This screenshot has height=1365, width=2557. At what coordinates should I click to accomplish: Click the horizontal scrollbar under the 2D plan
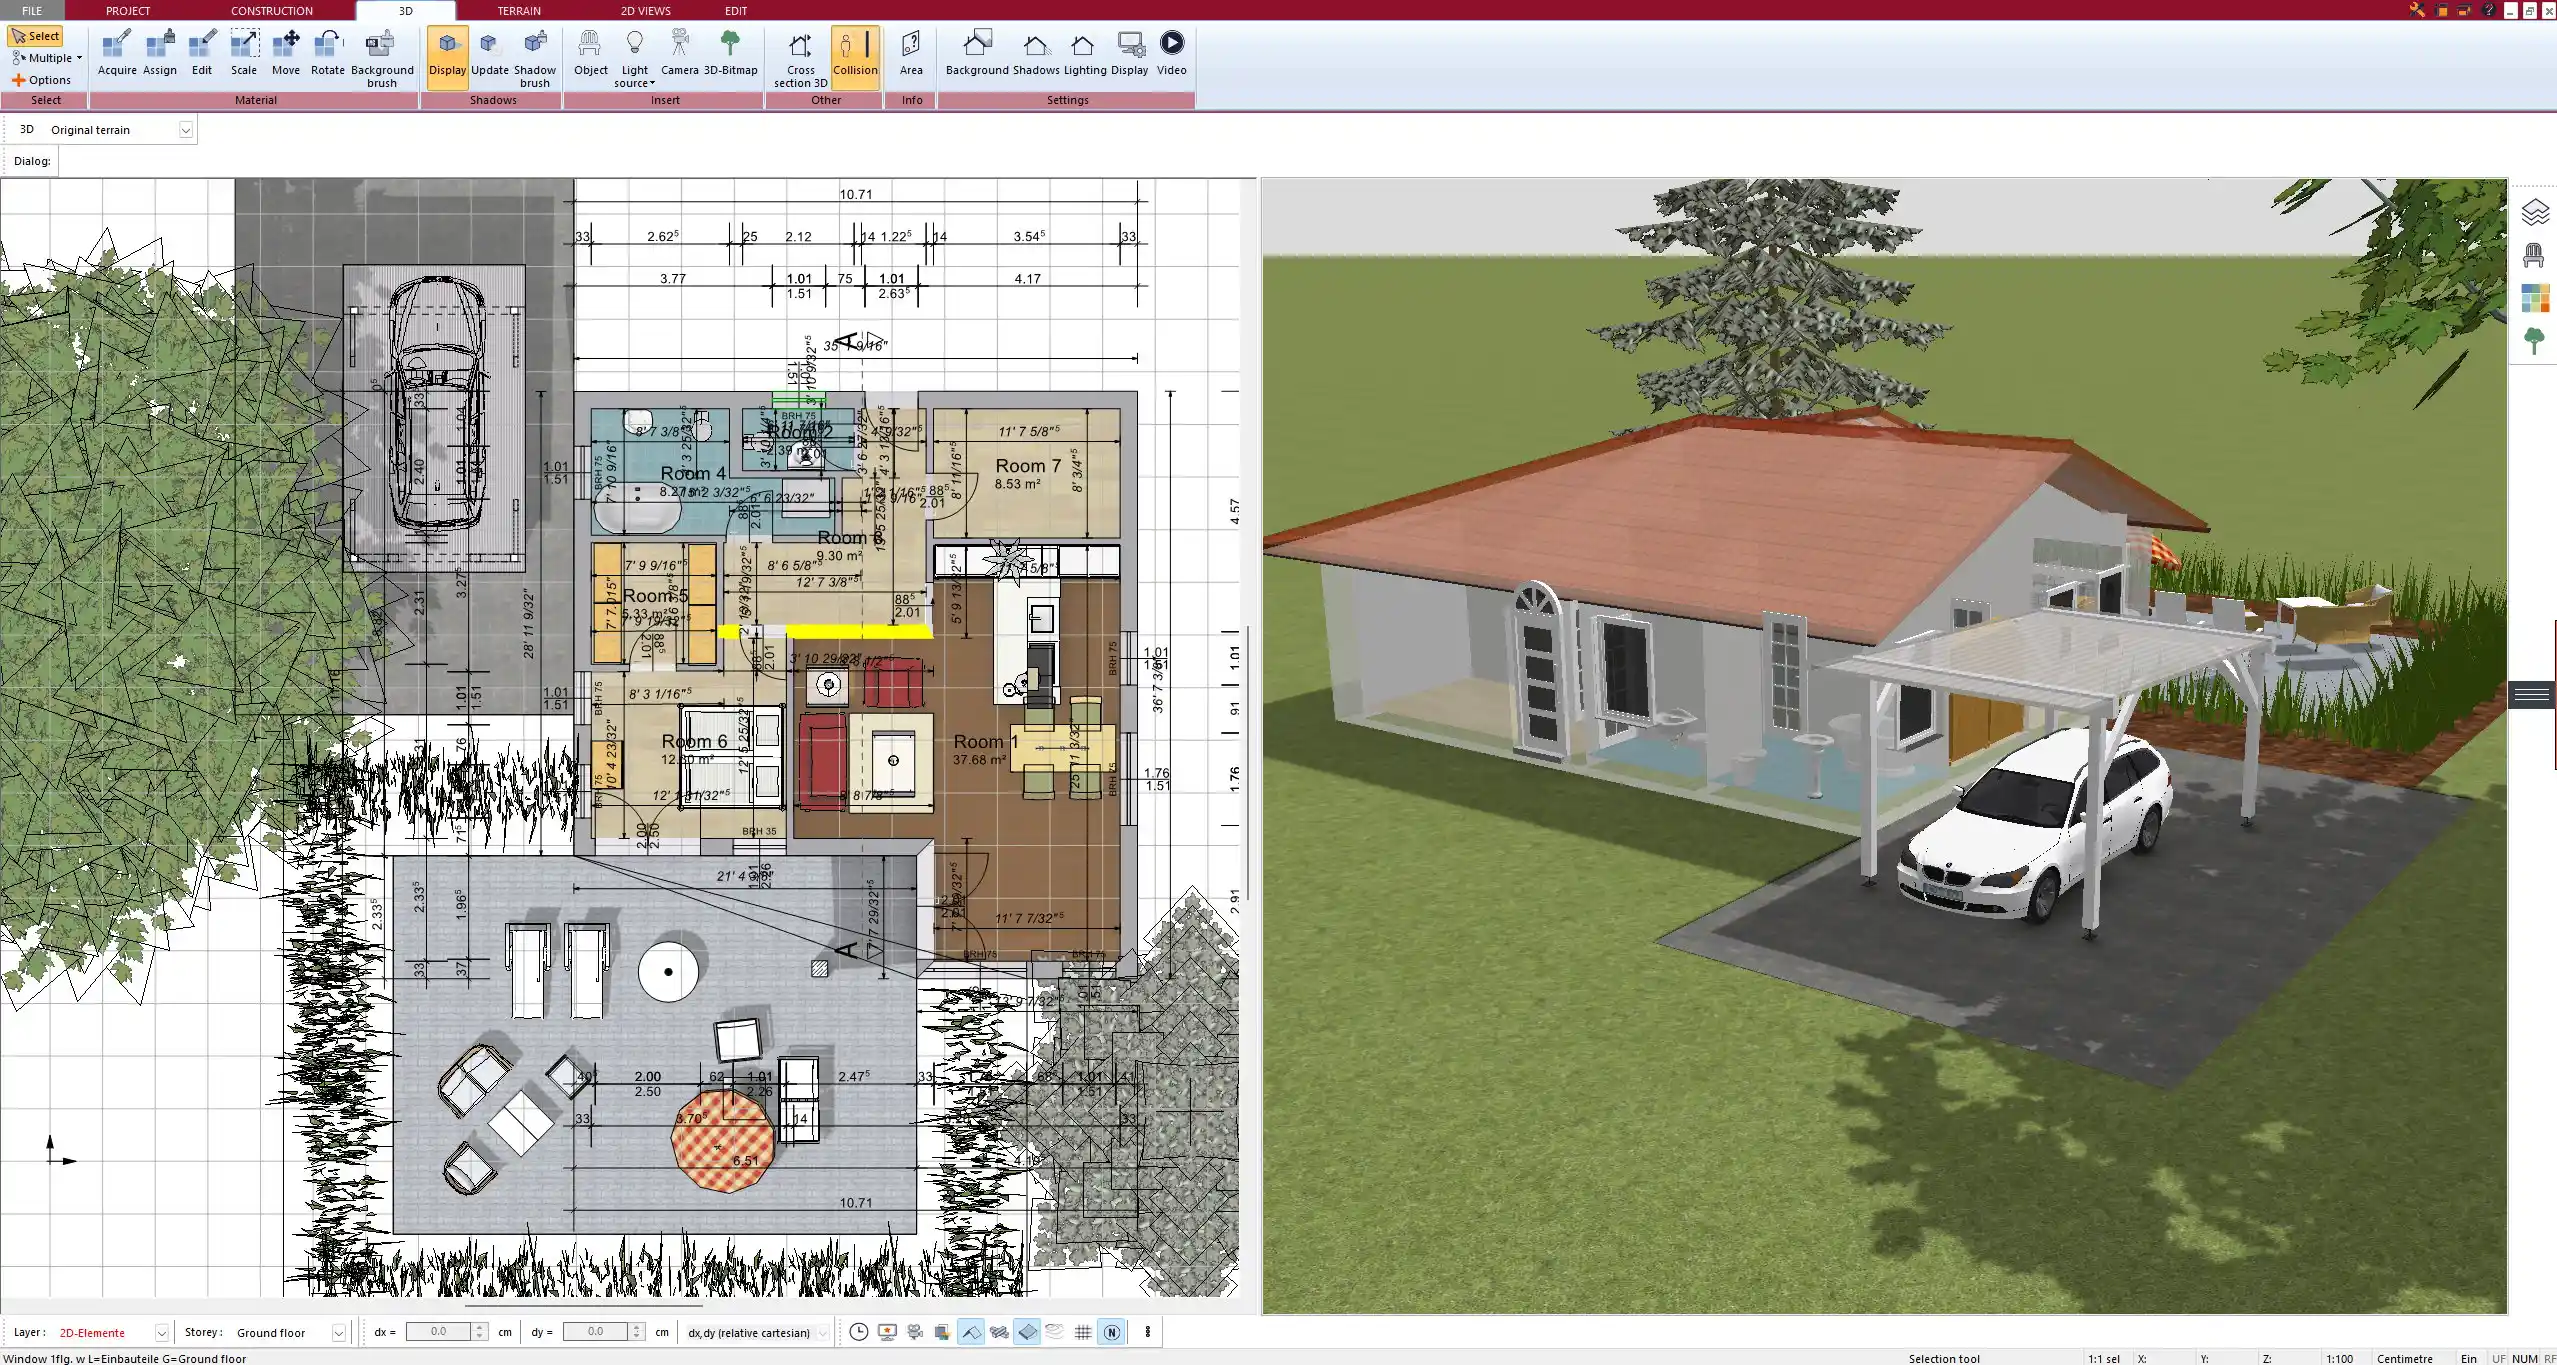(583, 1305)
